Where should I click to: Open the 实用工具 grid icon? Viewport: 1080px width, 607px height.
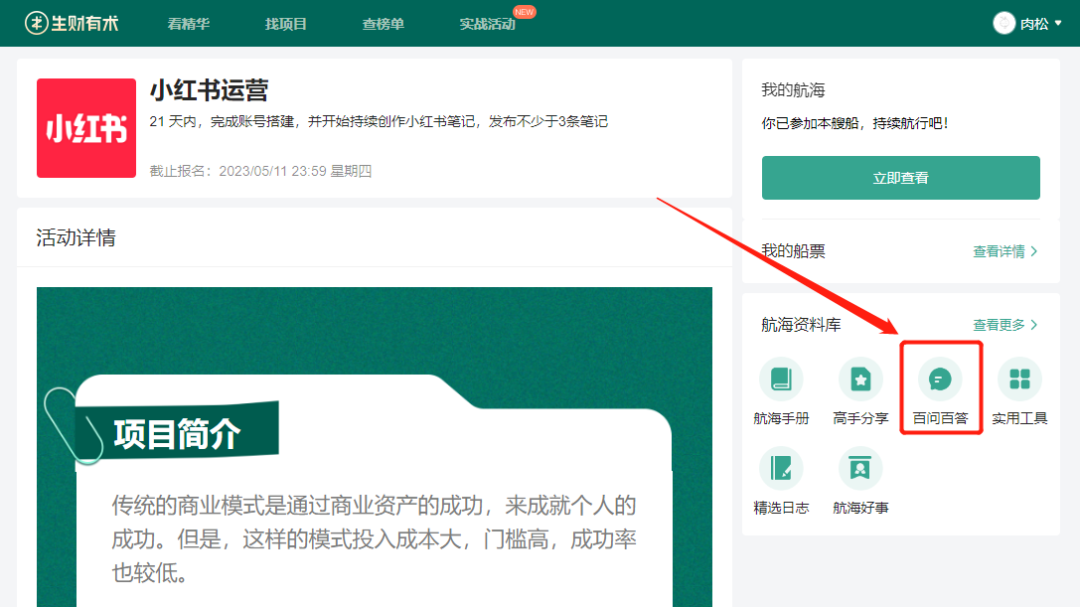1019,379
